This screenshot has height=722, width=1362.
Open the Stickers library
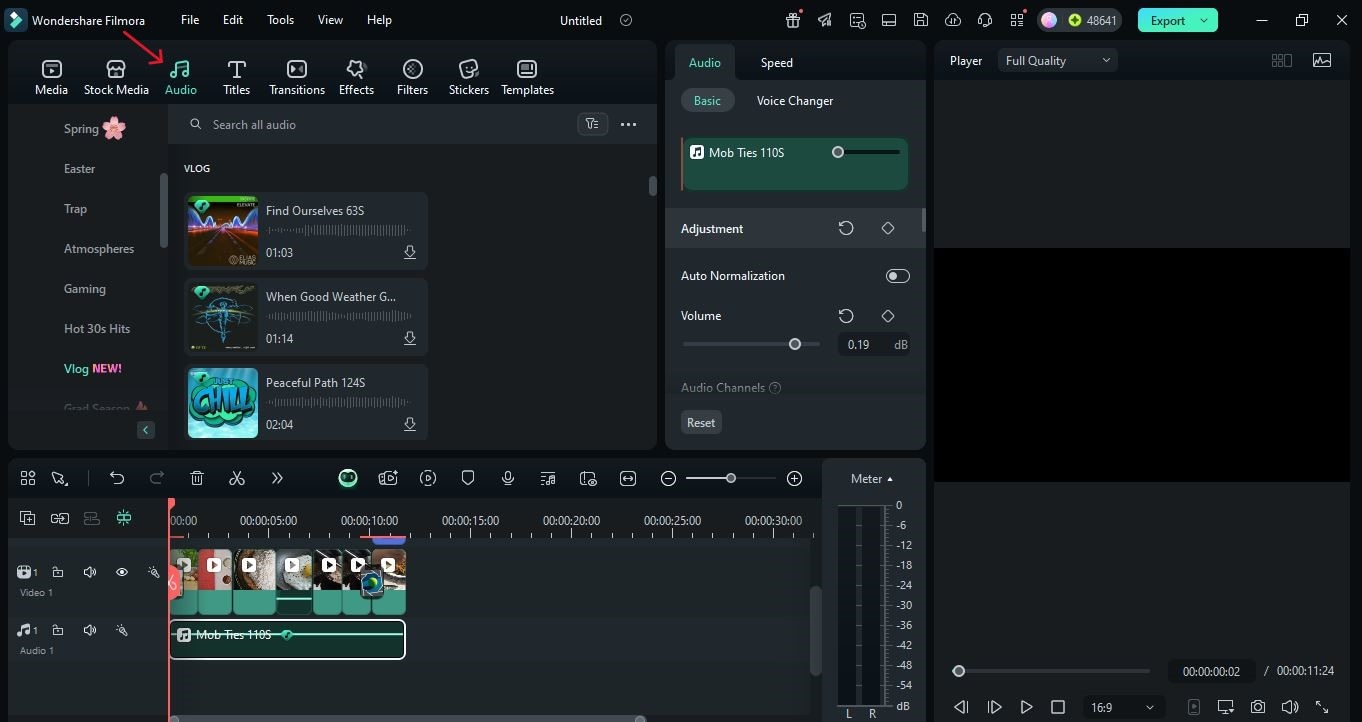(469, 77)
